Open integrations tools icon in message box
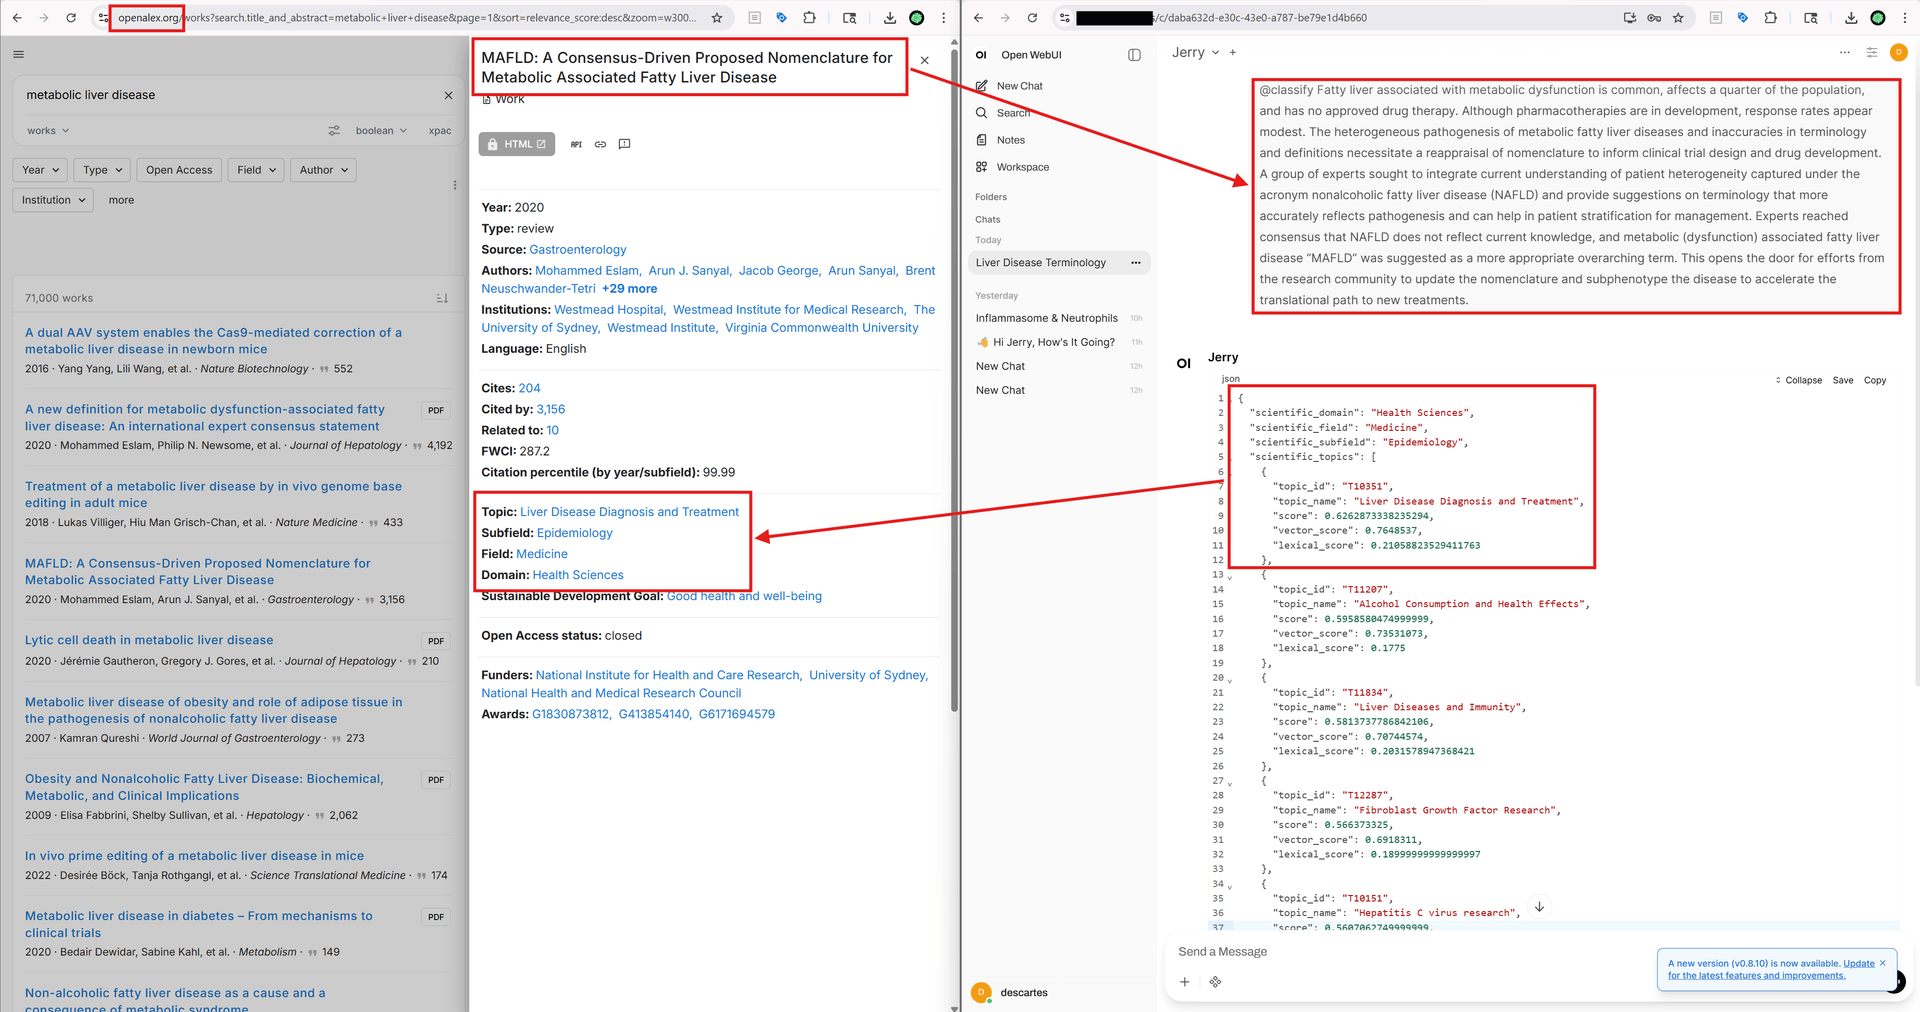Image resolution: width=1920 pixels, height=1012 pixels. [x=1215, y=982]
